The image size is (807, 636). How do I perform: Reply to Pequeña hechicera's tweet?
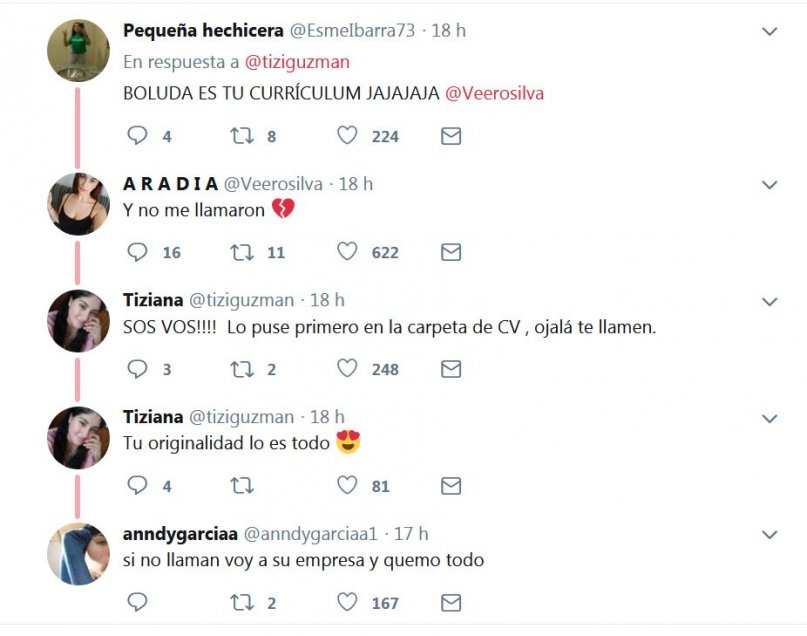(x=138, y=136)
